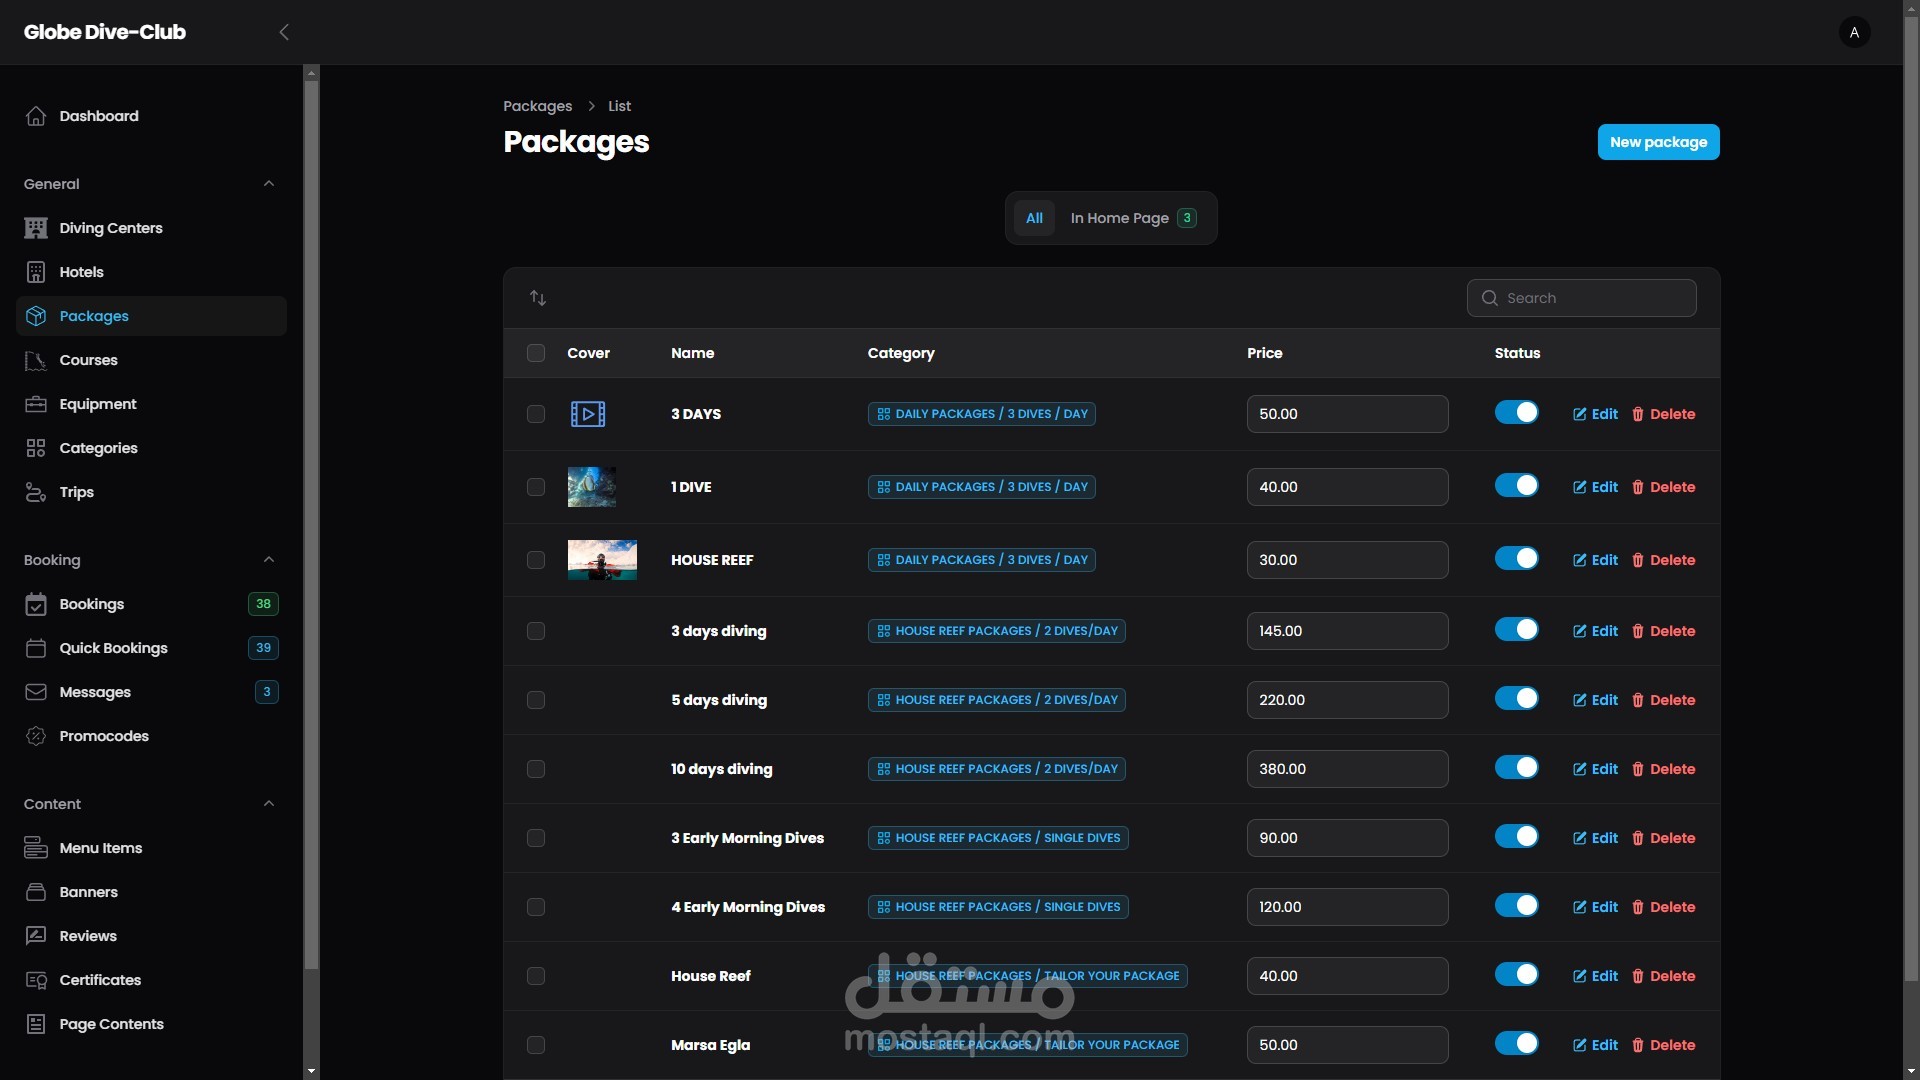Collapse the General sidebar section

pos(268,184)
